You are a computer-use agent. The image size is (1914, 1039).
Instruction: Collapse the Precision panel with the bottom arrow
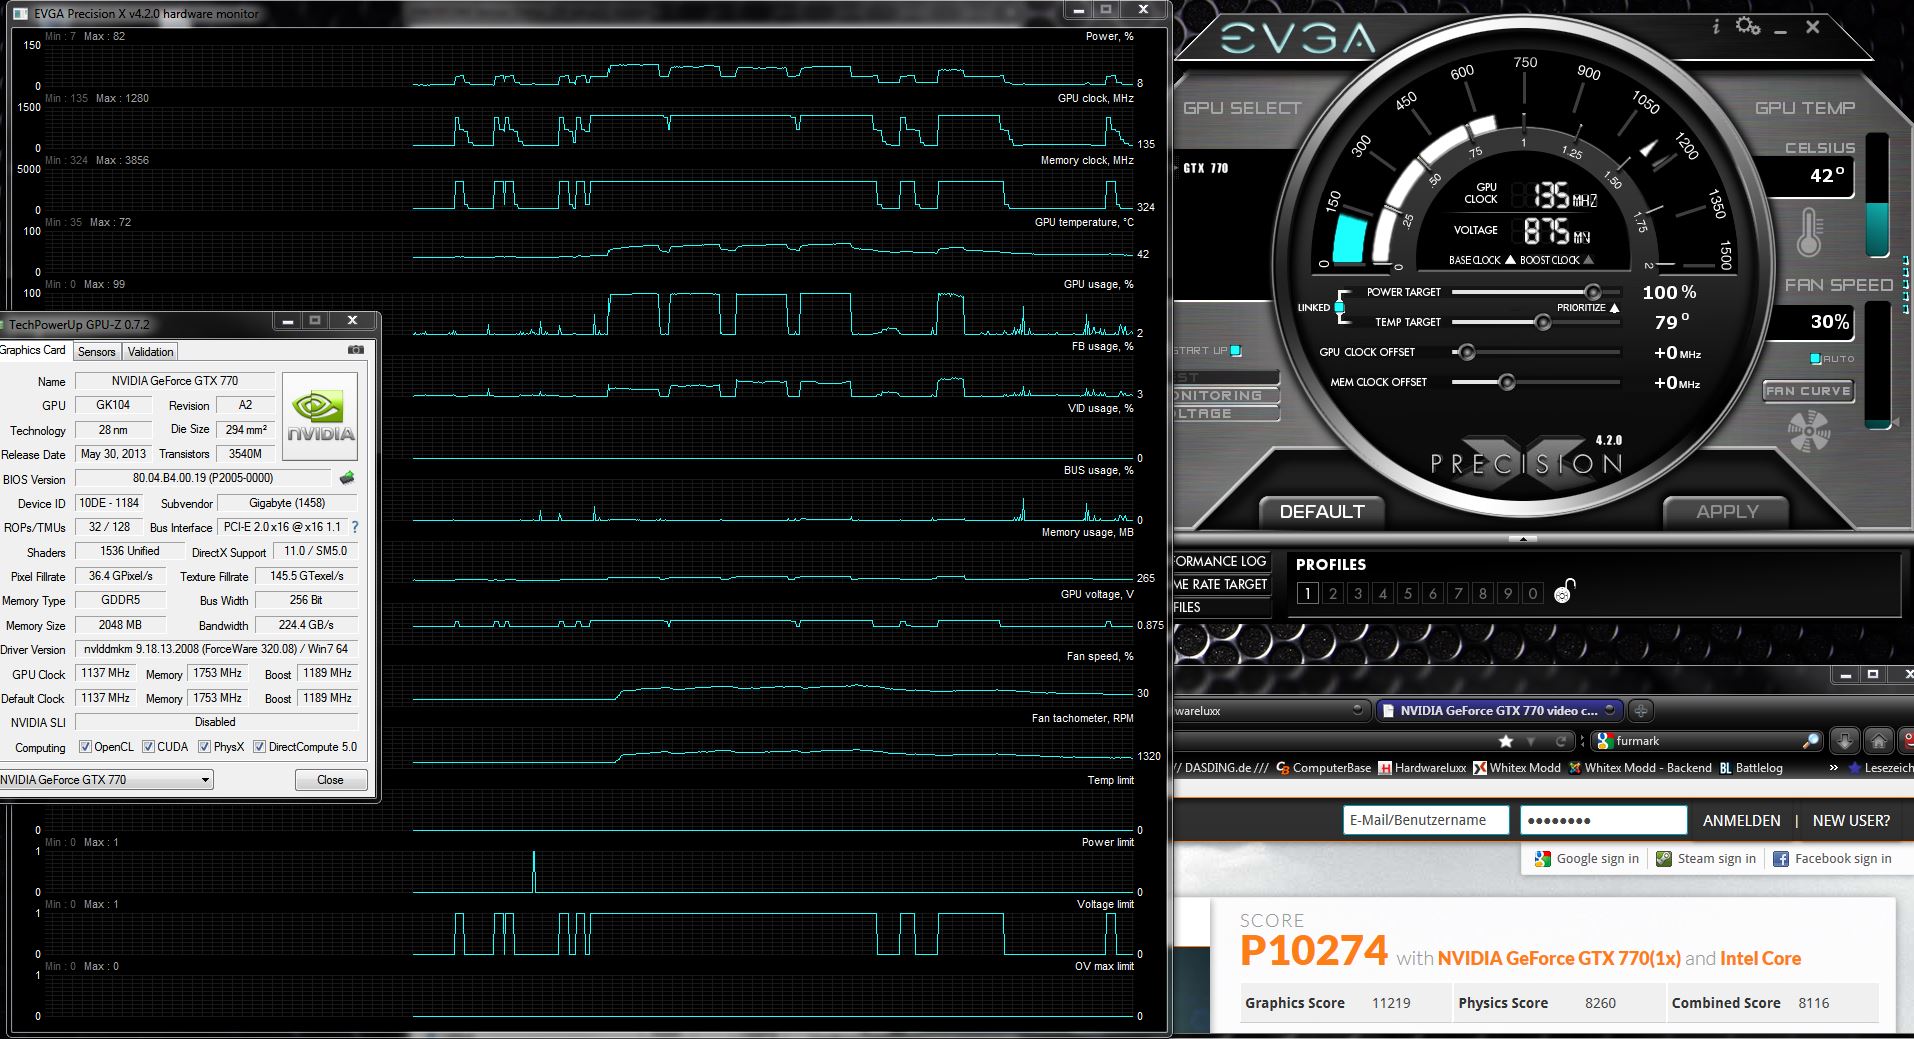point(1522,538)
